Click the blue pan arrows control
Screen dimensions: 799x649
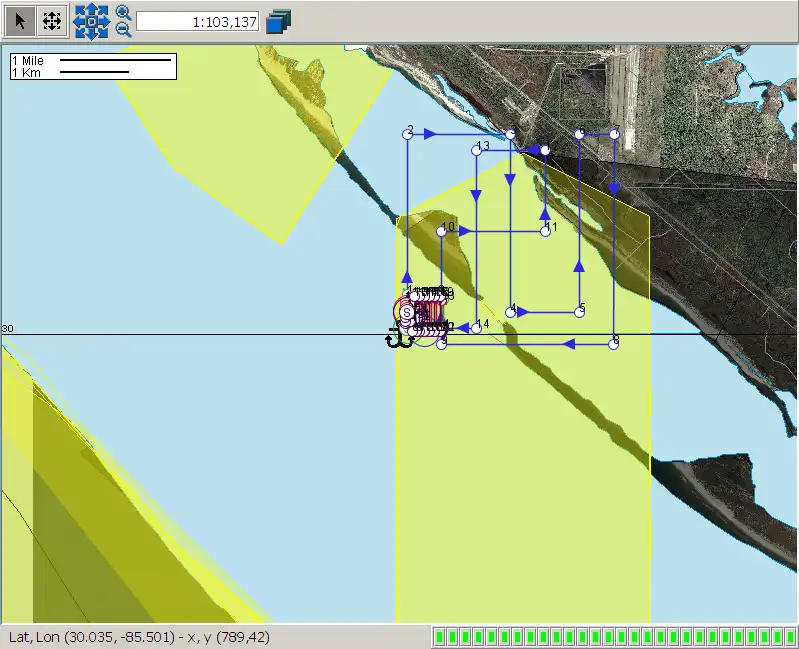click(x=92, y=21)
